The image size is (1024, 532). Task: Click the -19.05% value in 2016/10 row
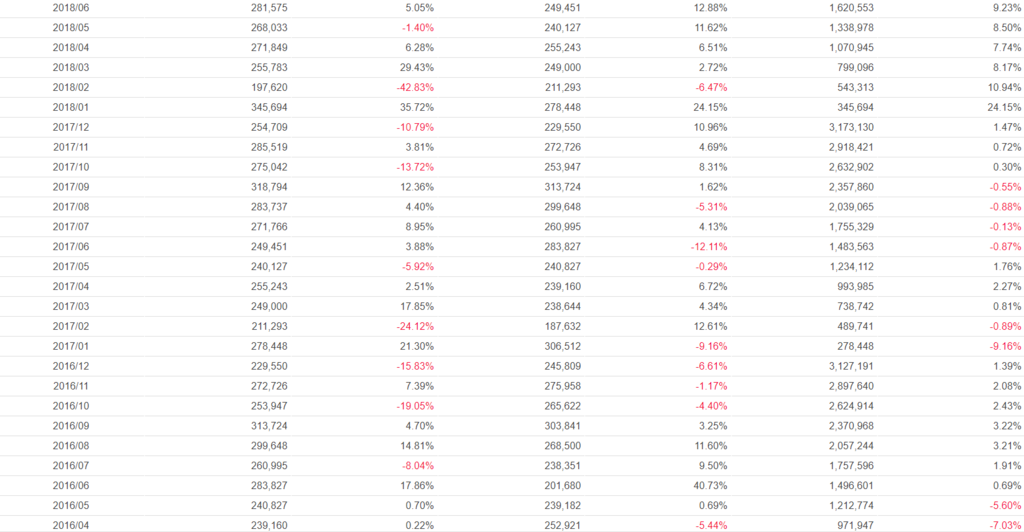point(415,406)
